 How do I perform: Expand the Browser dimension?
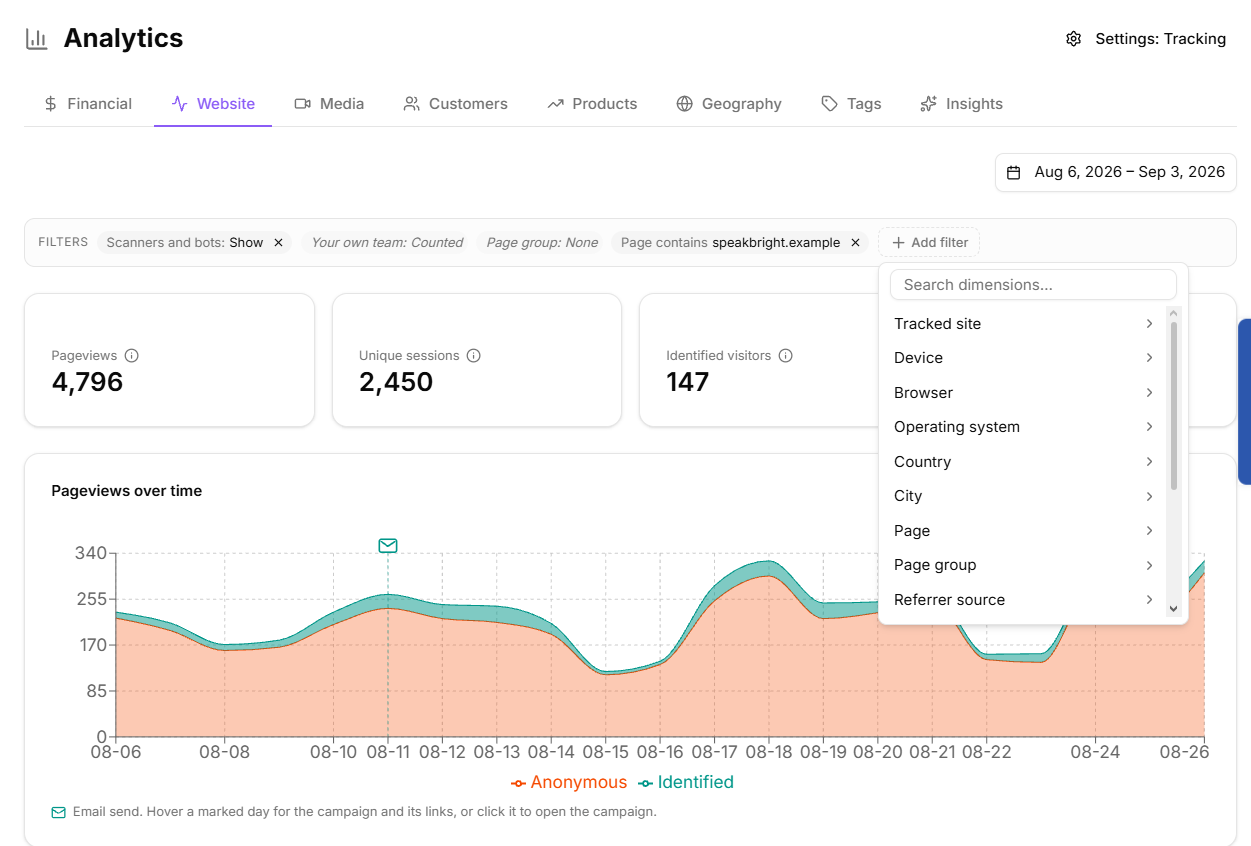point(1024,393)
